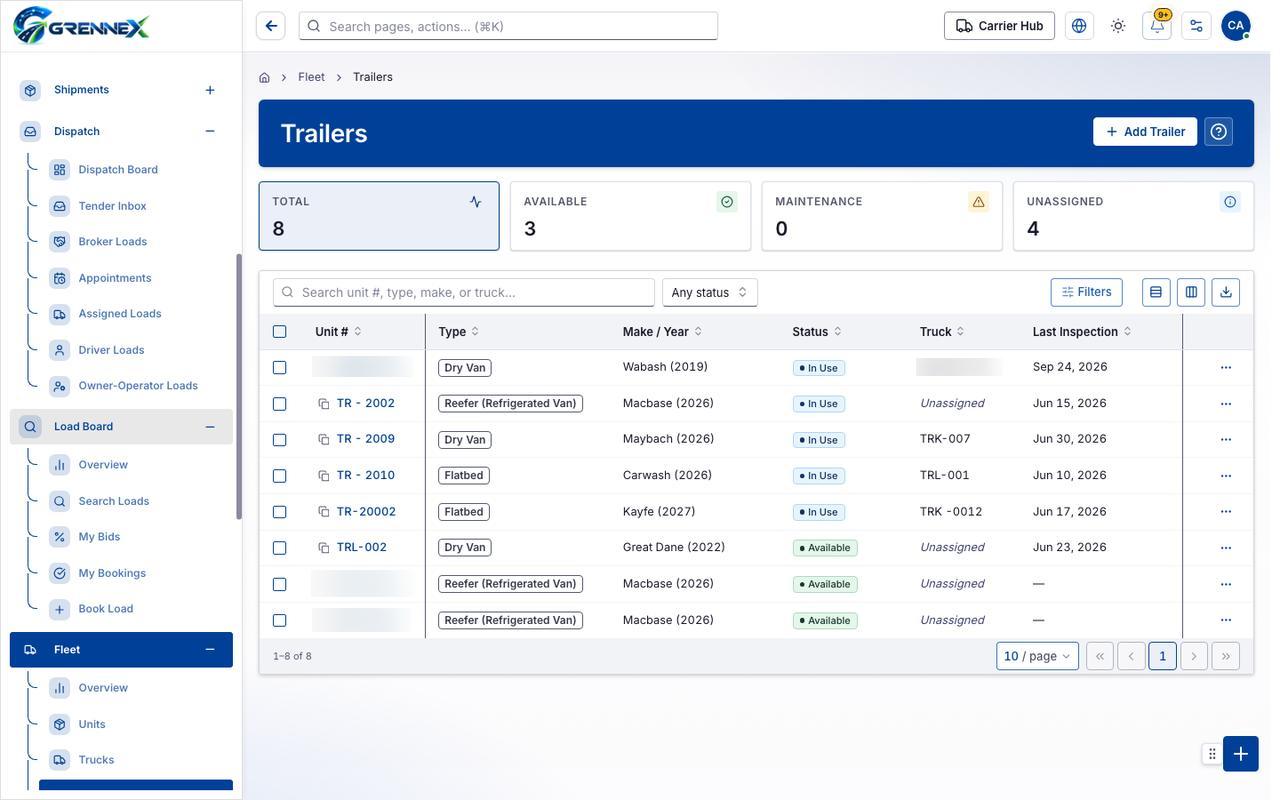Select all rows with header checkbox
The width and height of the screenshot is (1280, 800).
[x=280, y=332]
